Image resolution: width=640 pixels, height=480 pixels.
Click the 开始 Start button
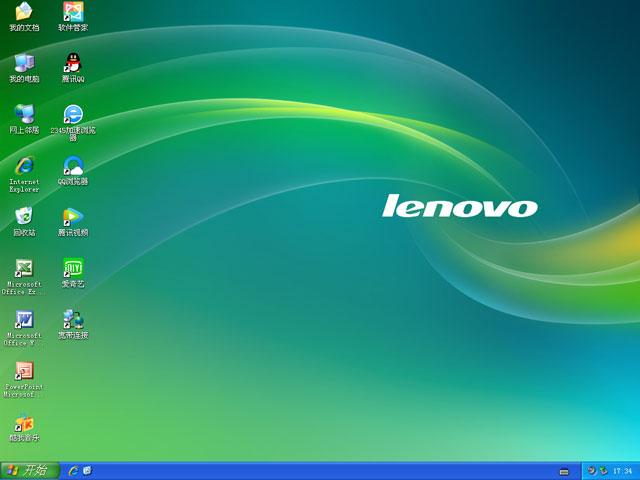click(x=30, y=470)
